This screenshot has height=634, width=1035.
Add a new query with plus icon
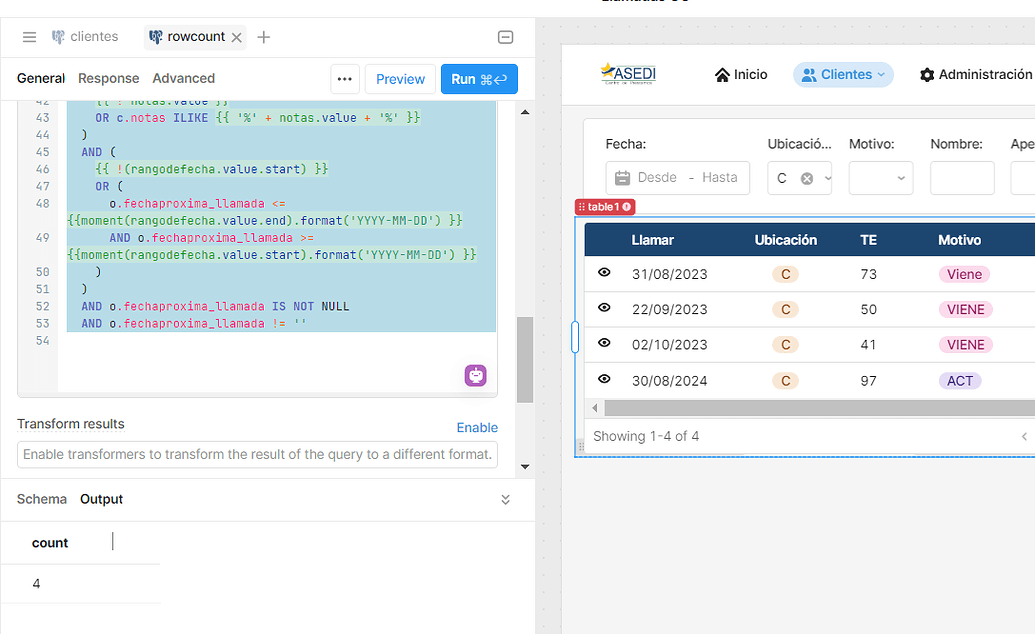coord(263,37)
